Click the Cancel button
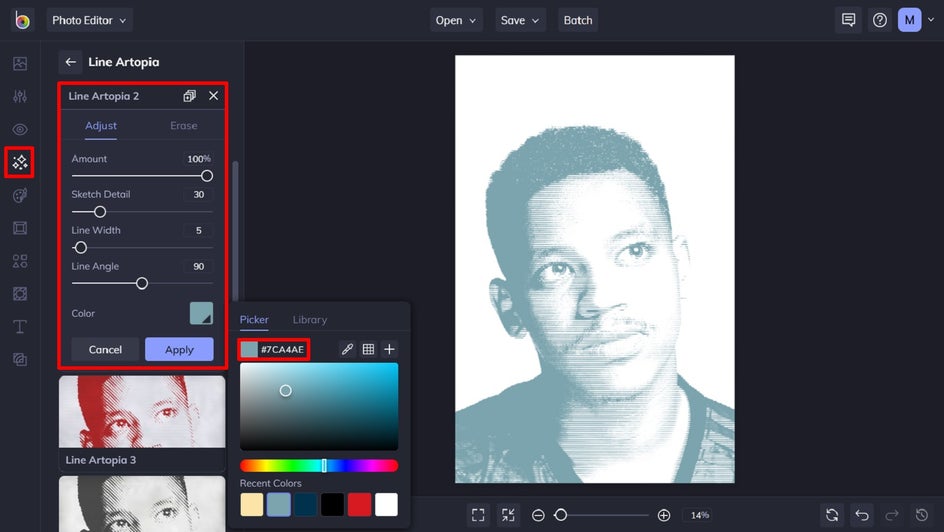 point(105,350)
